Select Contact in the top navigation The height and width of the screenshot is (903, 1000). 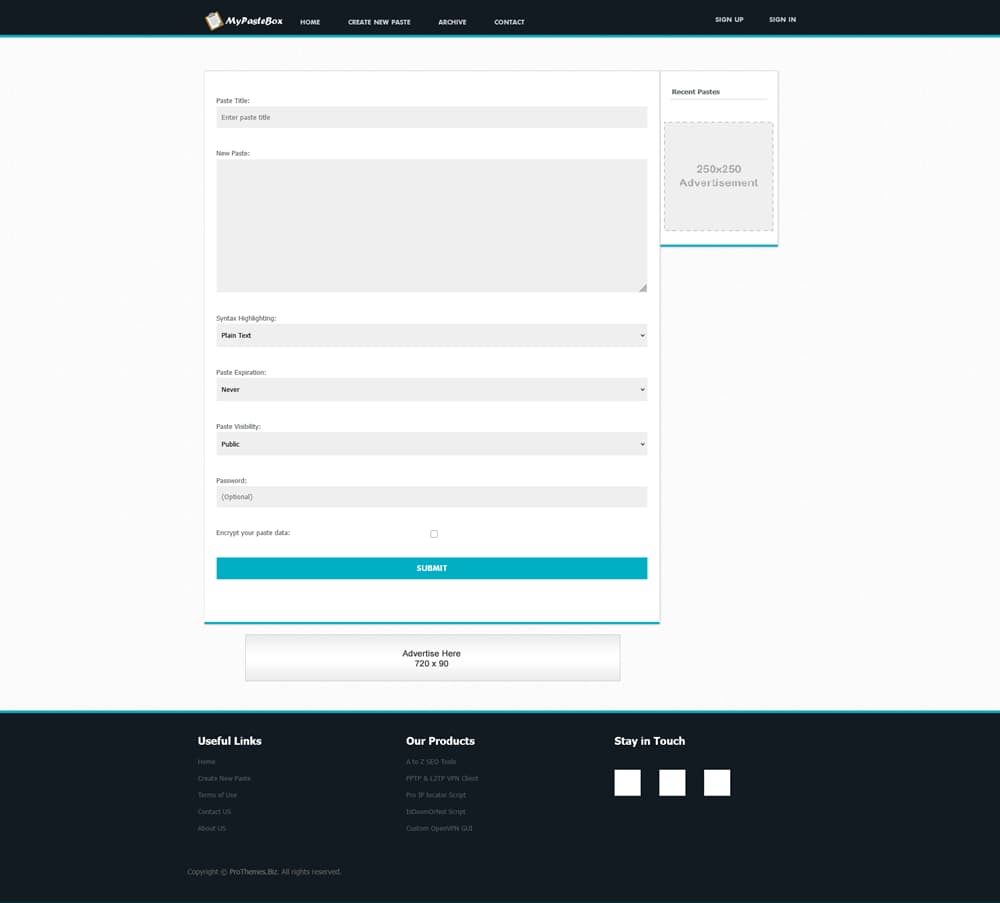[509, 22]
